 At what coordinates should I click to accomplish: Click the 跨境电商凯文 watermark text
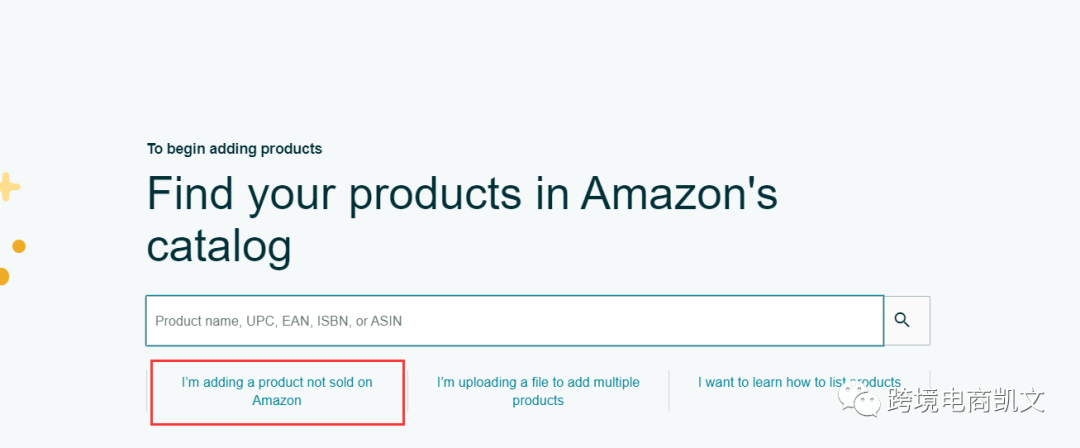966,400
